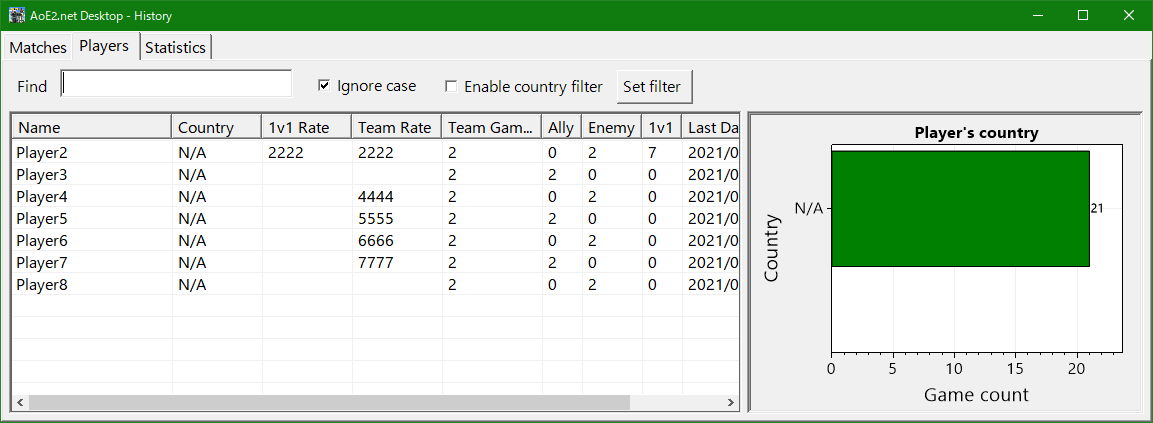Maximize the History window
1153x423 pixels.
point(1083,16)
